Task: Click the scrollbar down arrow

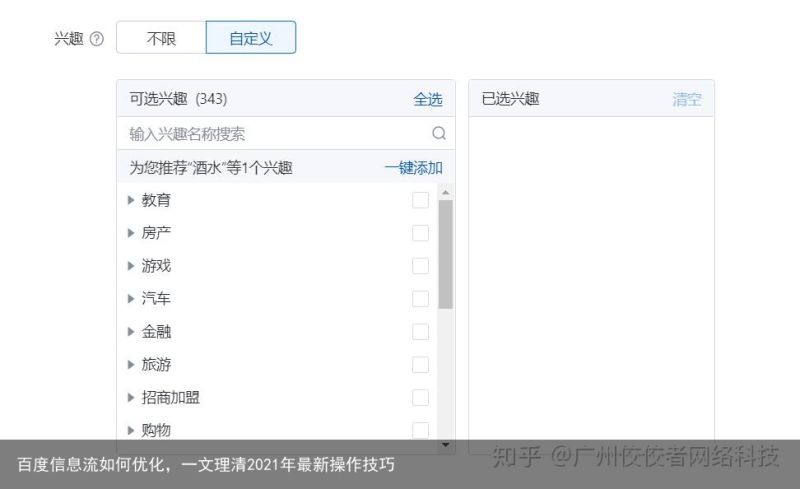Action: [445, 445]
